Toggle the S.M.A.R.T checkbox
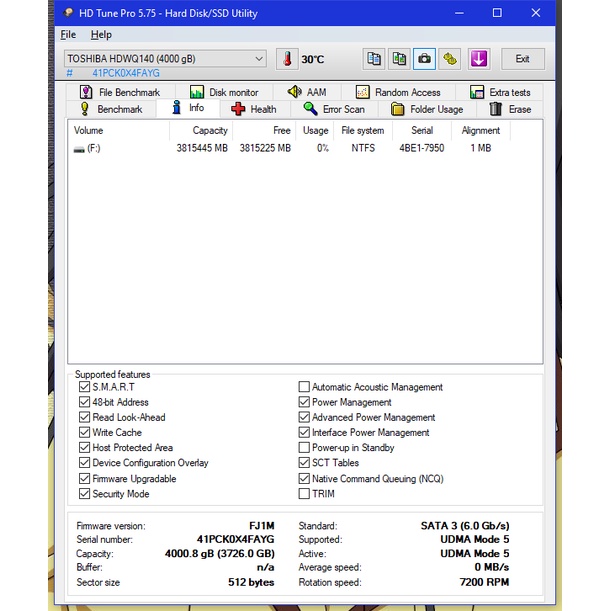Screen dimensions: 611x611 click(x=84, y=387)
